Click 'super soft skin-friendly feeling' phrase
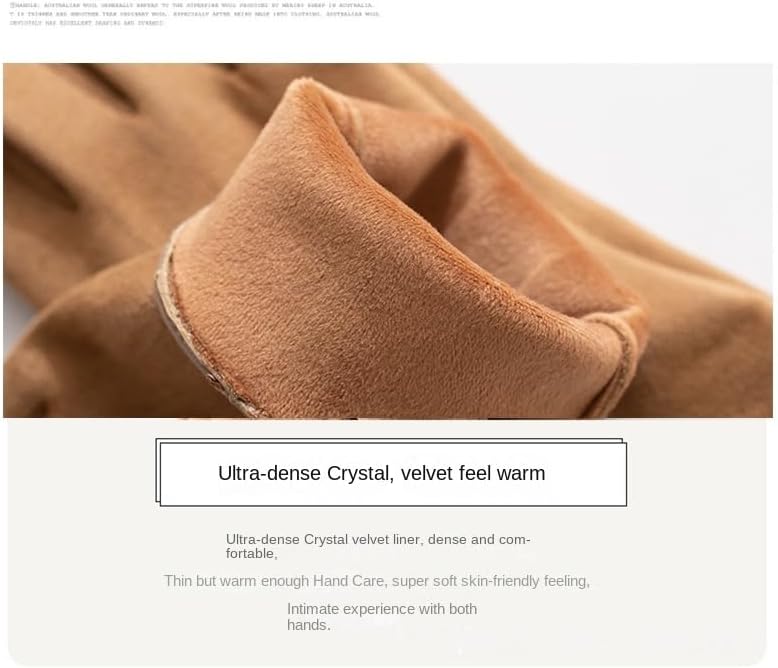The width and height of the screenshot is (778, 668). (490, 581)
